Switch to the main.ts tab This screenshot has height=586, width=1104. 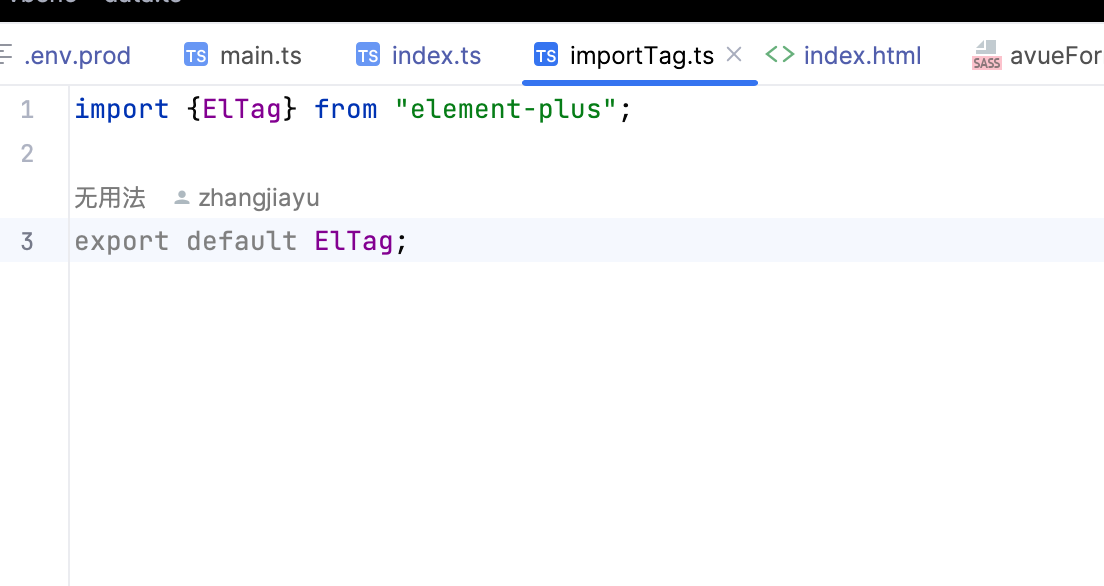[x=260, y=56]
